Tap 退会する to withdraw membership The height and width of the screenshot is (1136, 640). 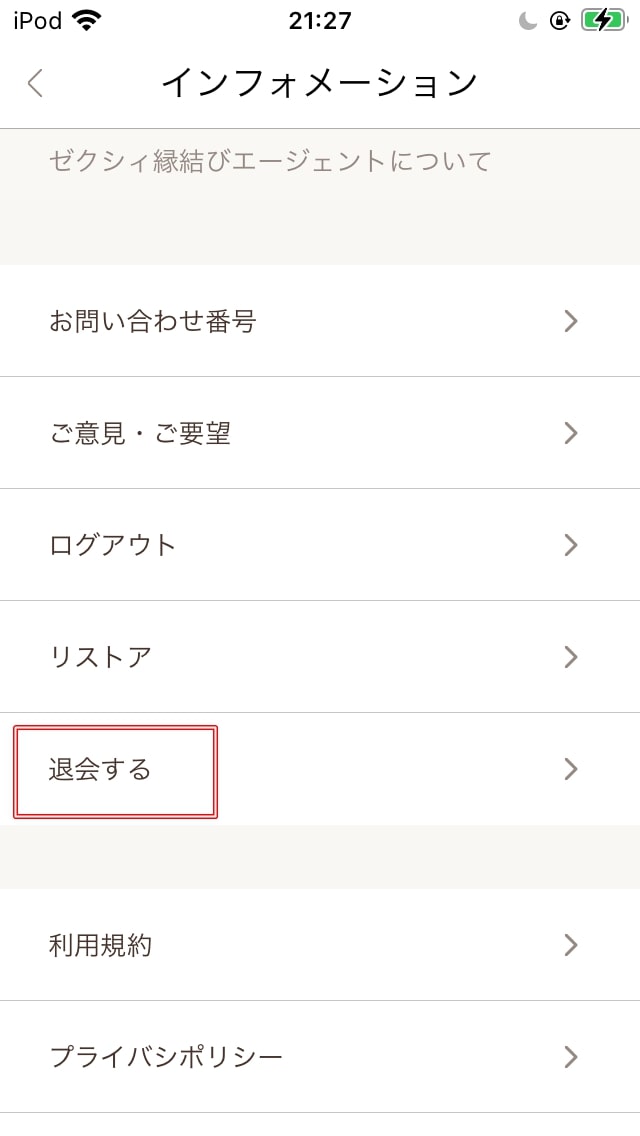(x=101, y=769)
